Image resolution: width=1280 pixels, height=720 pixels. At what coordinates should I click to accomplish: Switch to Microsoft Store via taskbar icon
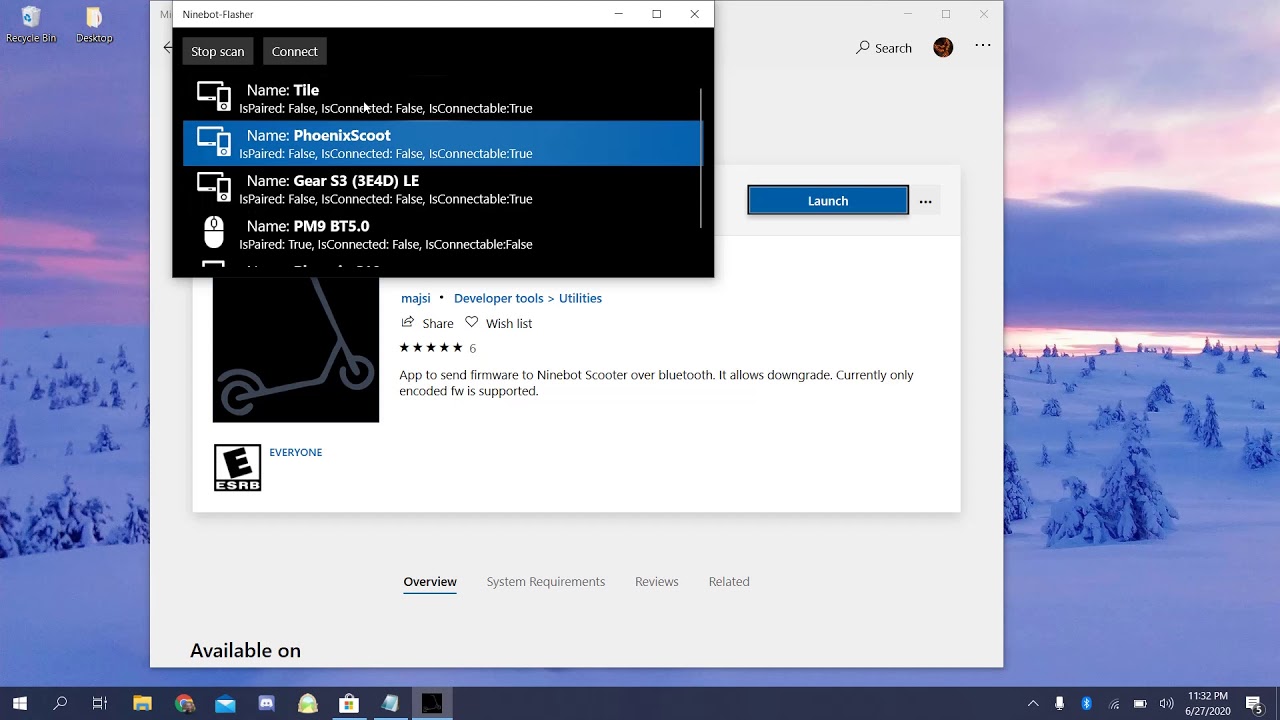349,704
